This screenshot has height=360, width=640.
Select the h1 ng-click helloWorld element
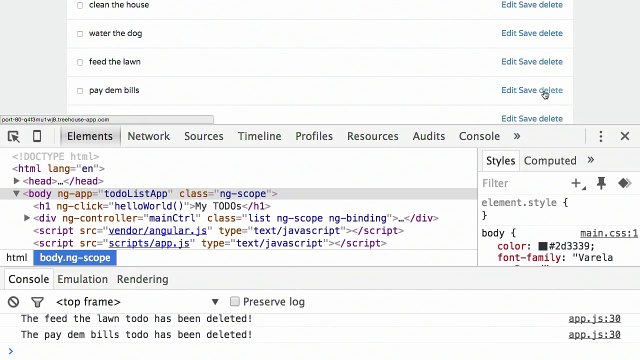(152, 206)
